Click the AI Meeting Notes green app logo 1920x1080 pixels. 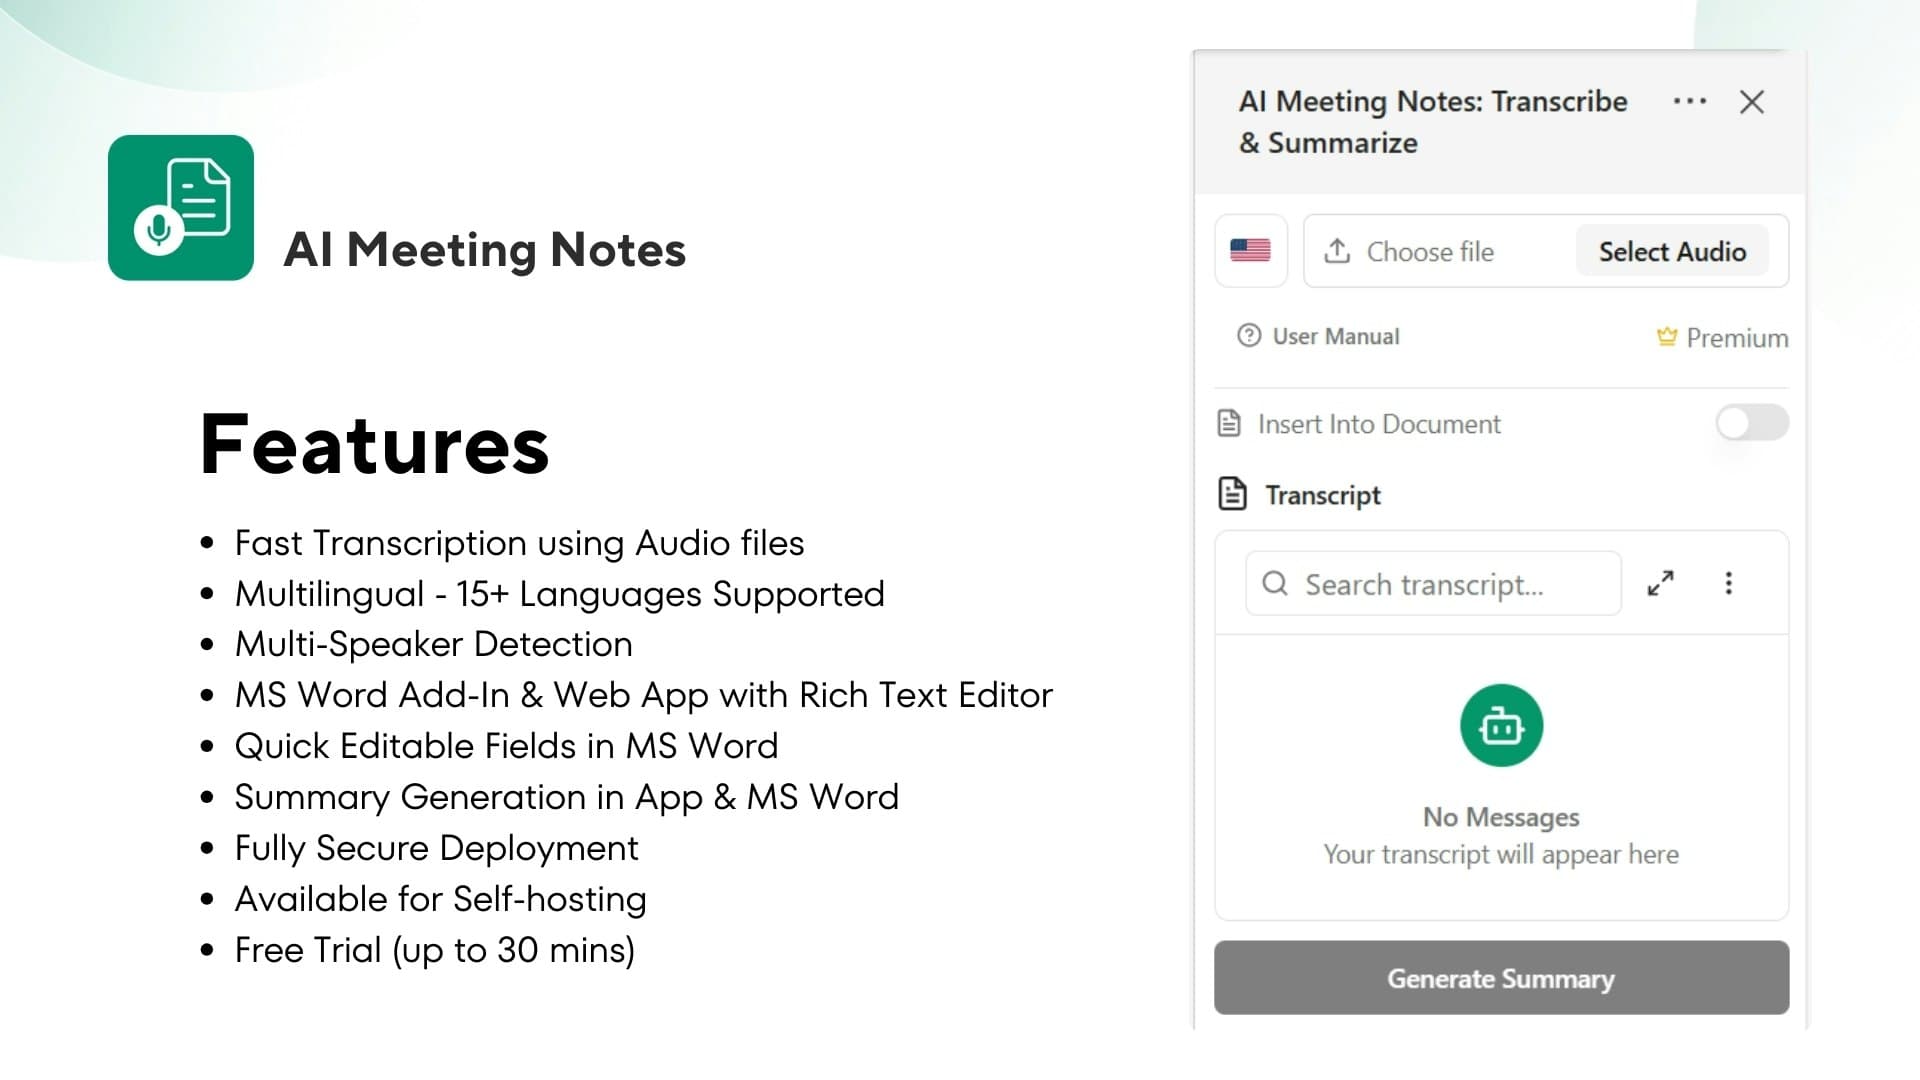coord(180,207)
